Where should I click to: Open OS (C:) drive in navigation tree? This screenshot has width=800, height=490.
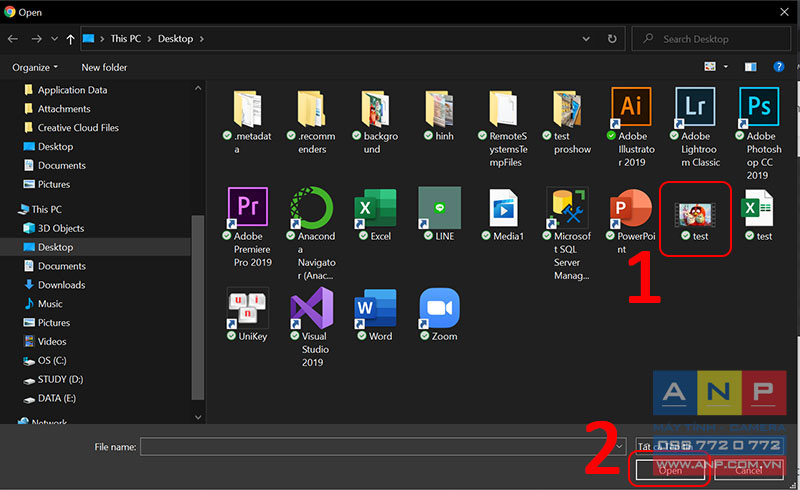point(45,360)
